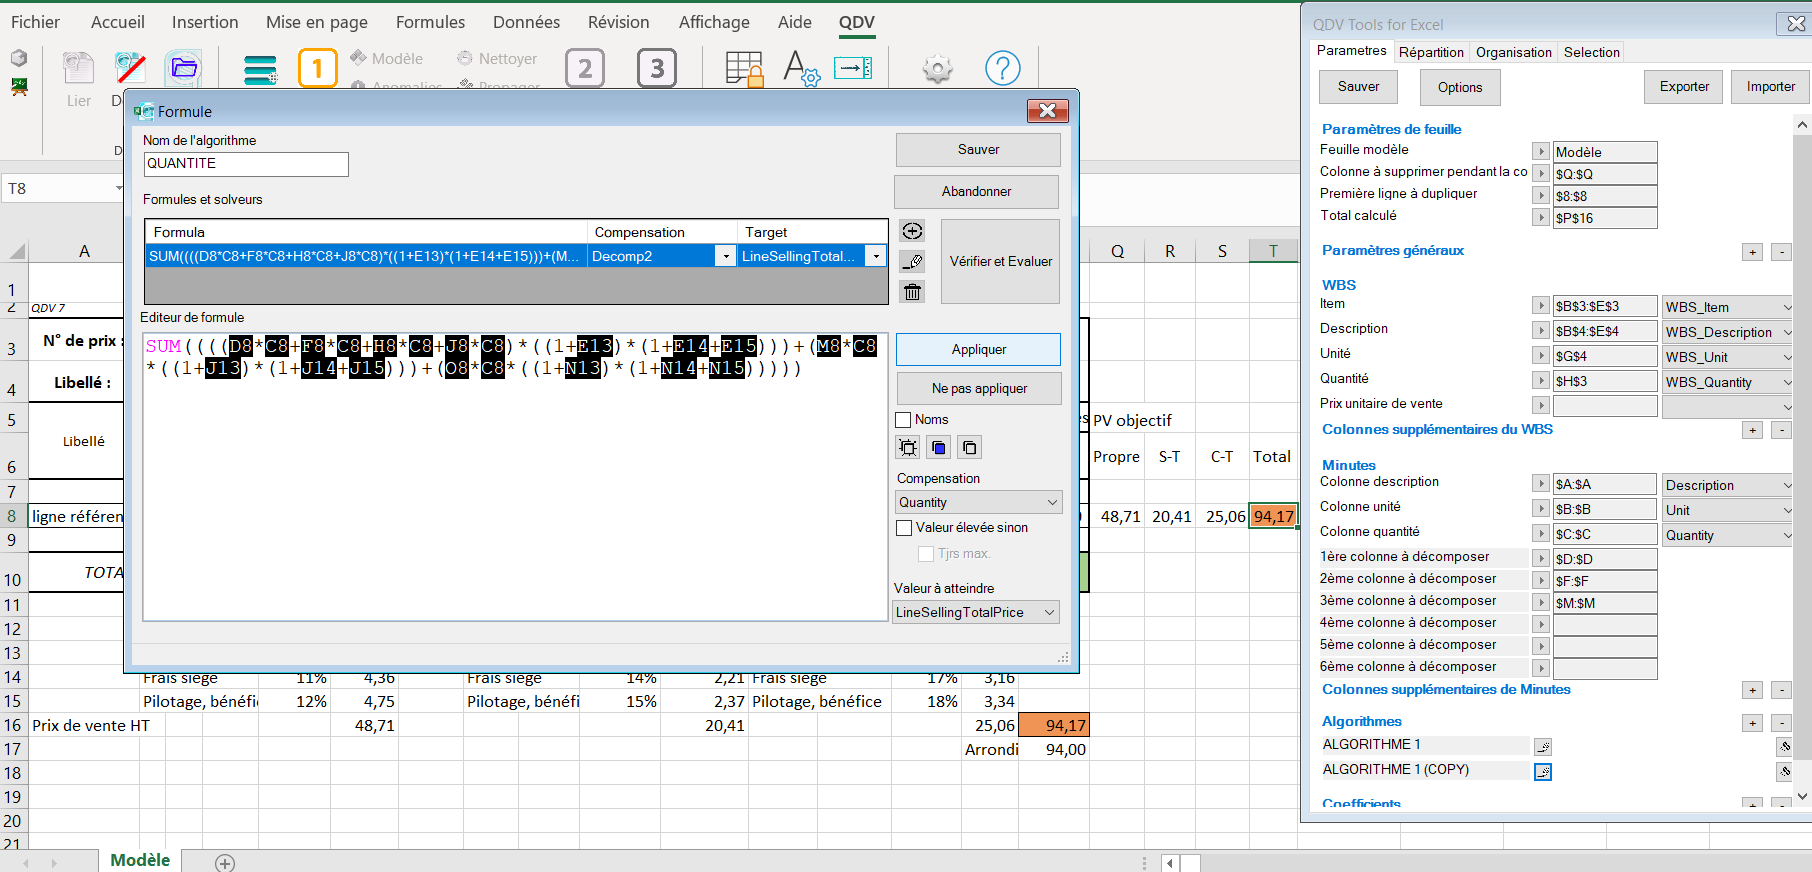The width and height of the screenshot is (1812, 872).
Task: Click the range picker next to Feuille modèle
Action: (x=1541, y=151)
